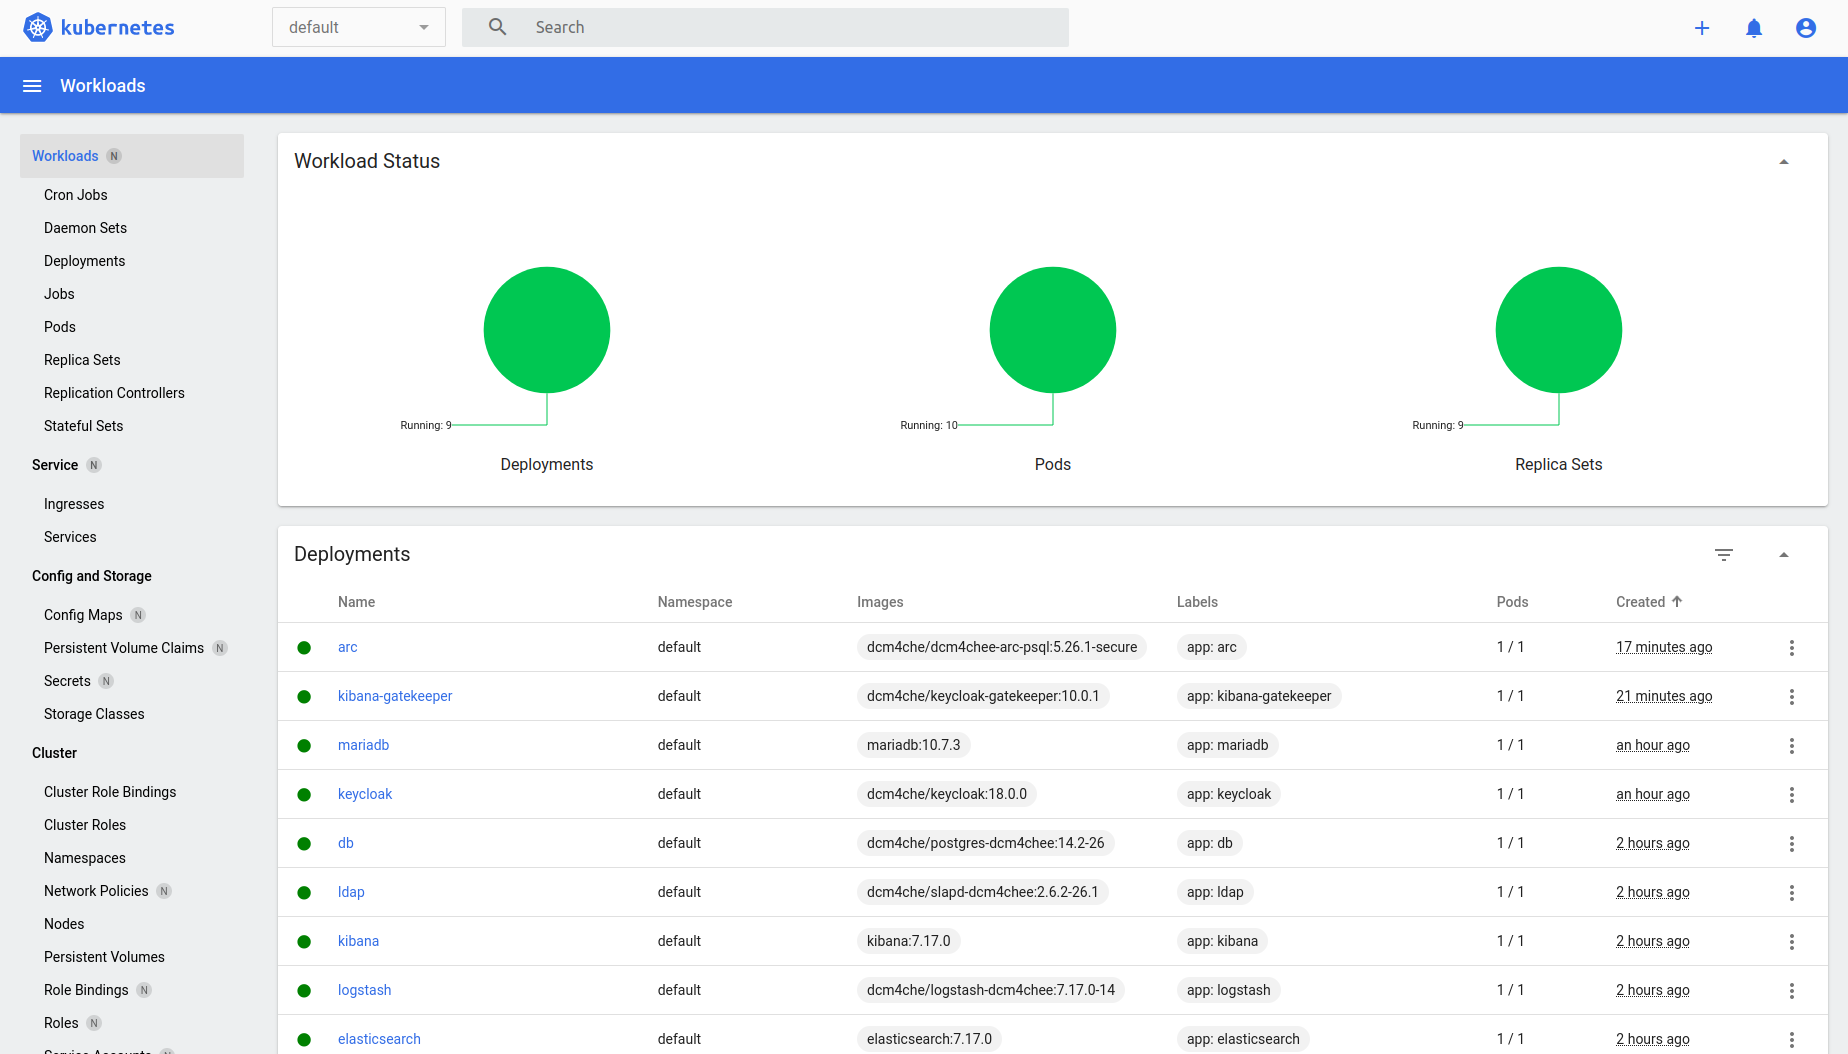Screen dimensions: 1848x1054
Task: Open the user account icon
Action: click(x=1806, y=28)
